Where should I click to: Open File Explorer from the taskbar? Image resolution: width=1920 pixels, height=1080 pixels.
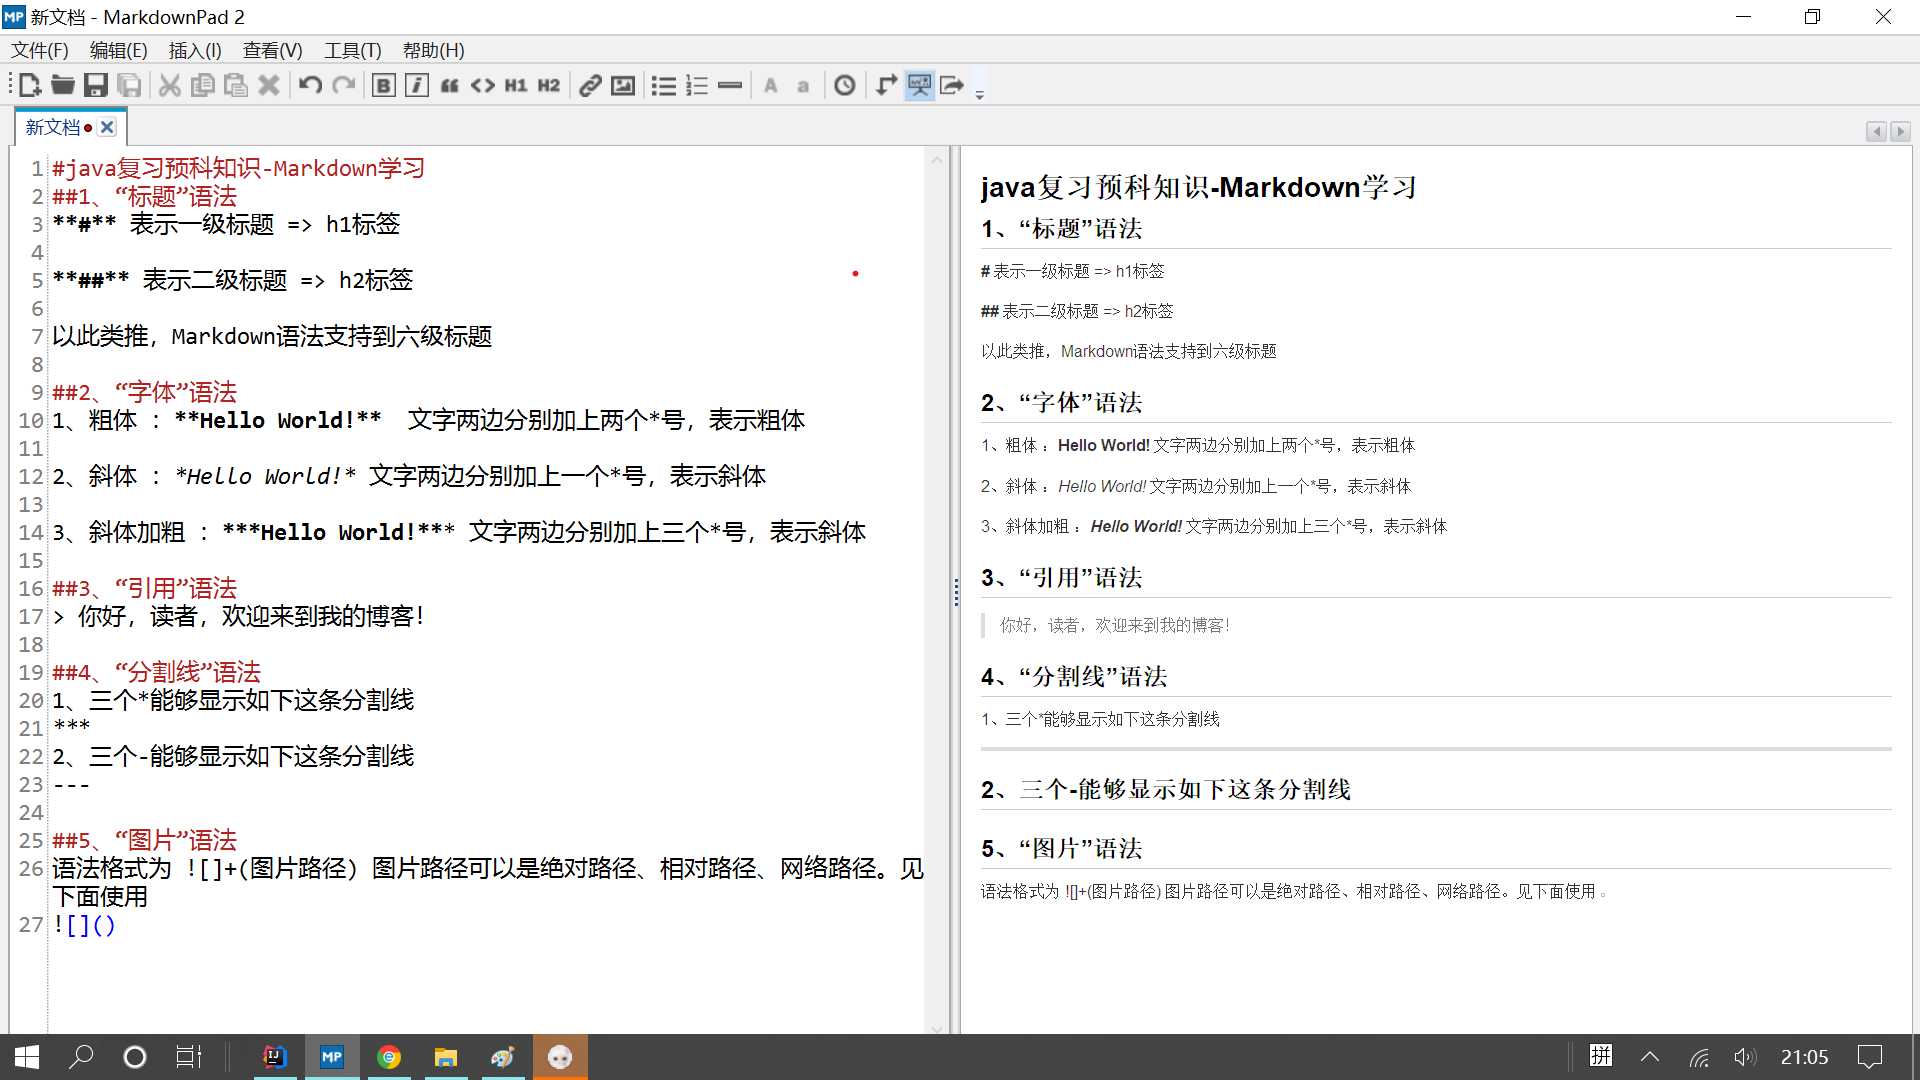pos(446,1057)
